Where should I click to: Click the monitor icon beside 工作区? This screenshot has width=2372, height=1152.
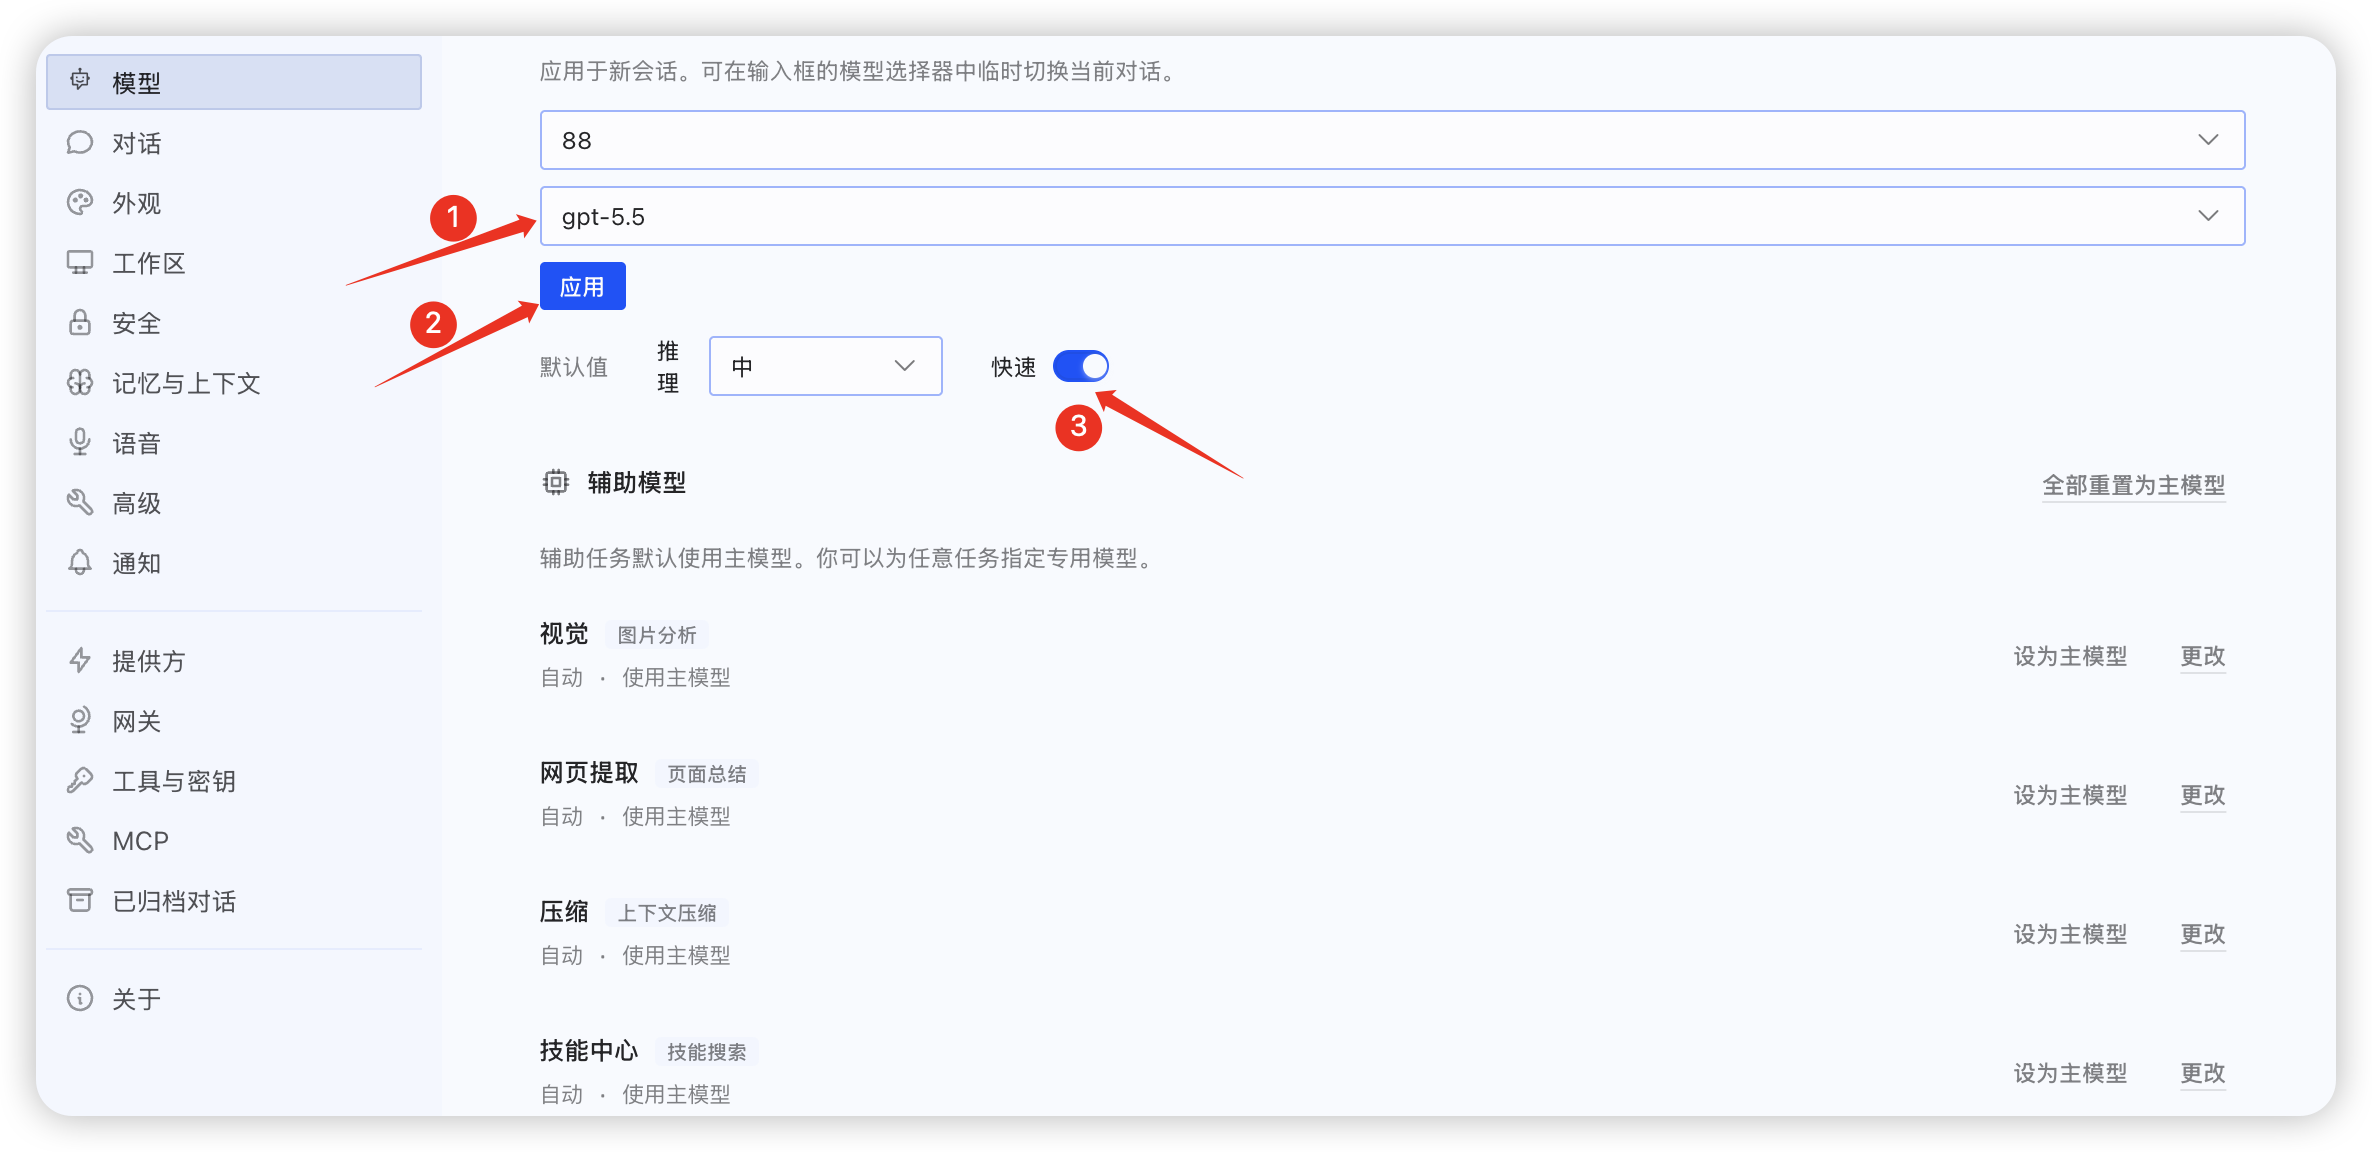(x=80, y=262)
